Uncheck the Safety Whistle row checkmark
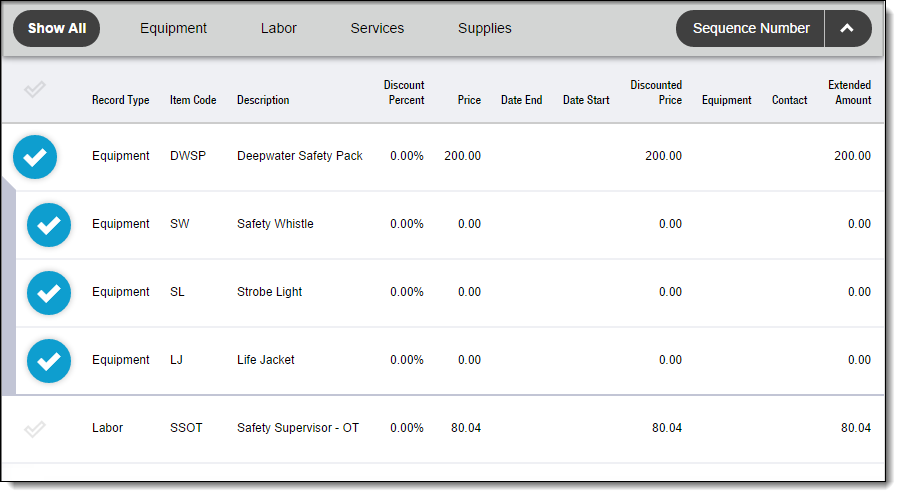Viewport: 901px width, 497px height. tap(49, 225)
